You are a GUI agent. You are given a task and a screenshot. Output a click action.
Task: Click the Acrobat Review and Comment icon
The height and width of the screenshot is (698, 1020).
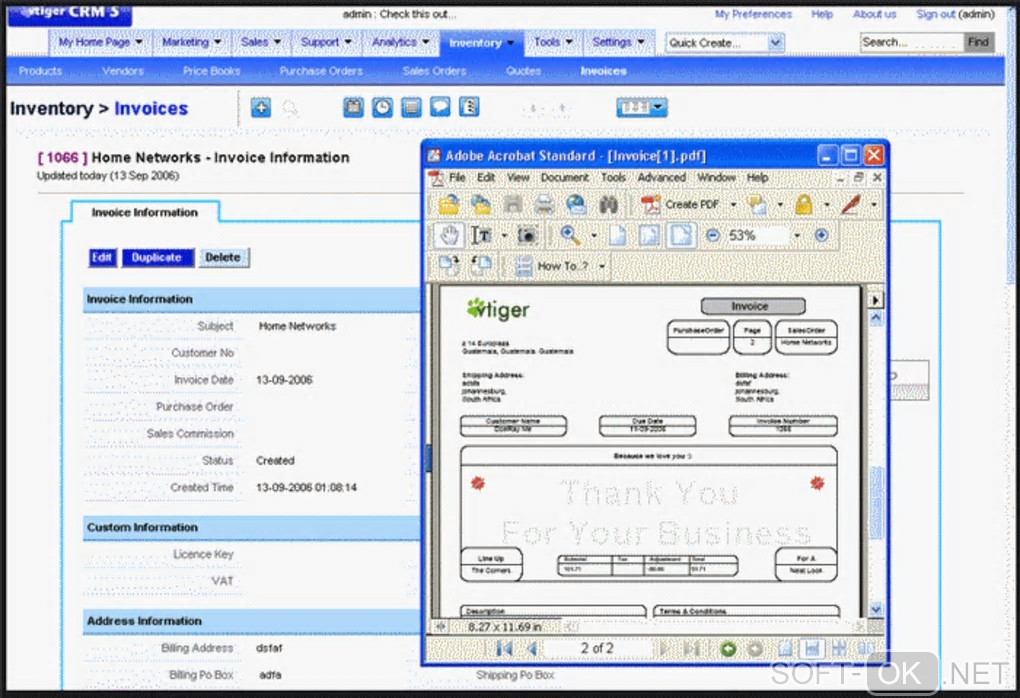coord(757,205)
